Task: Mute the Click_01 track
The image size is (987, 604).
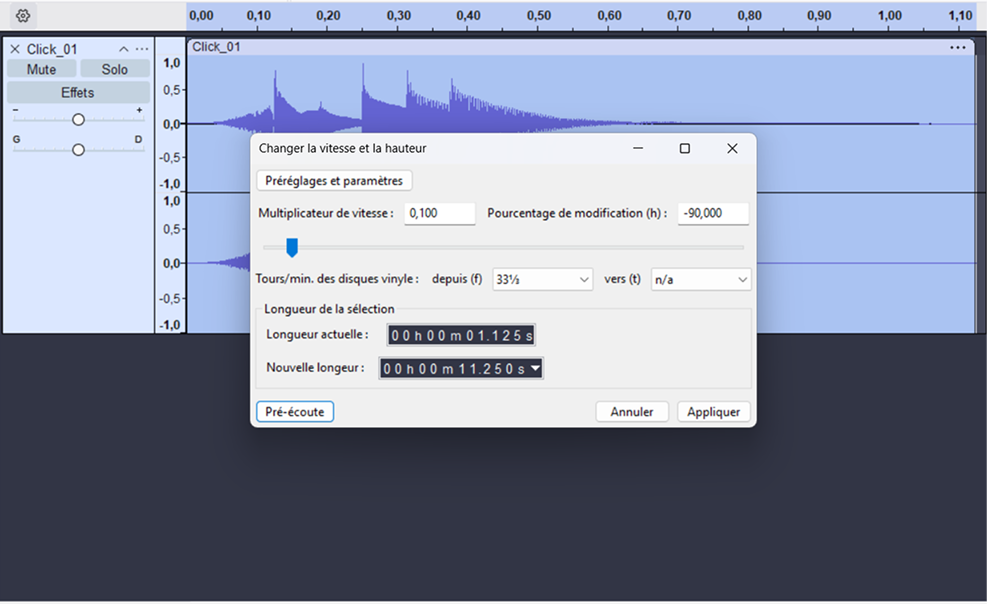Action: point(41,69)
